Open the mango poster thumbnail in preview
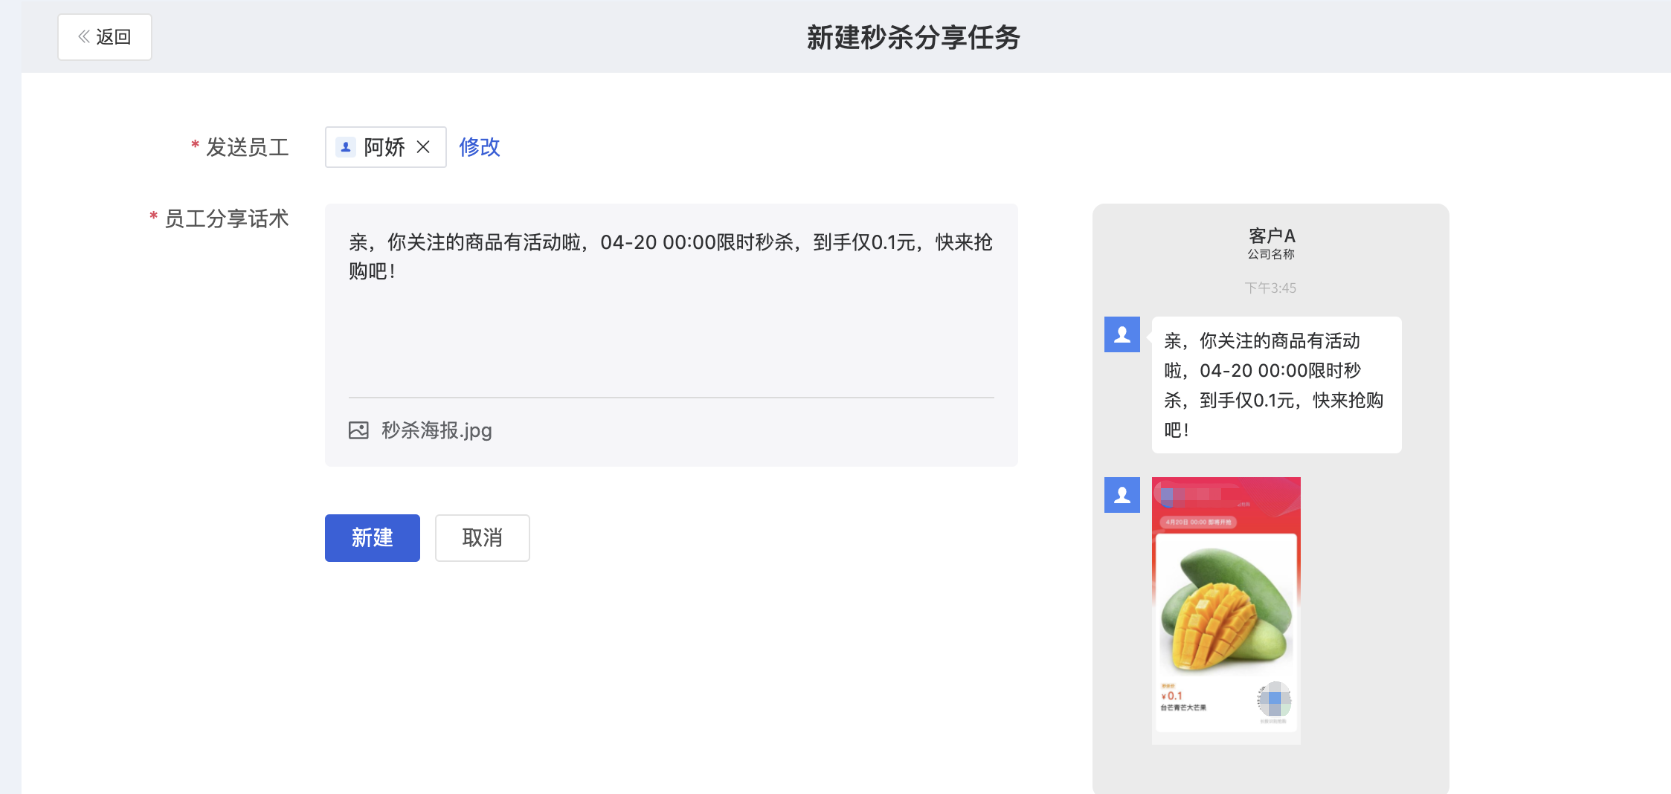Image resolution: width=1671 pixels, height=794 pixels. click(1226, 611)
